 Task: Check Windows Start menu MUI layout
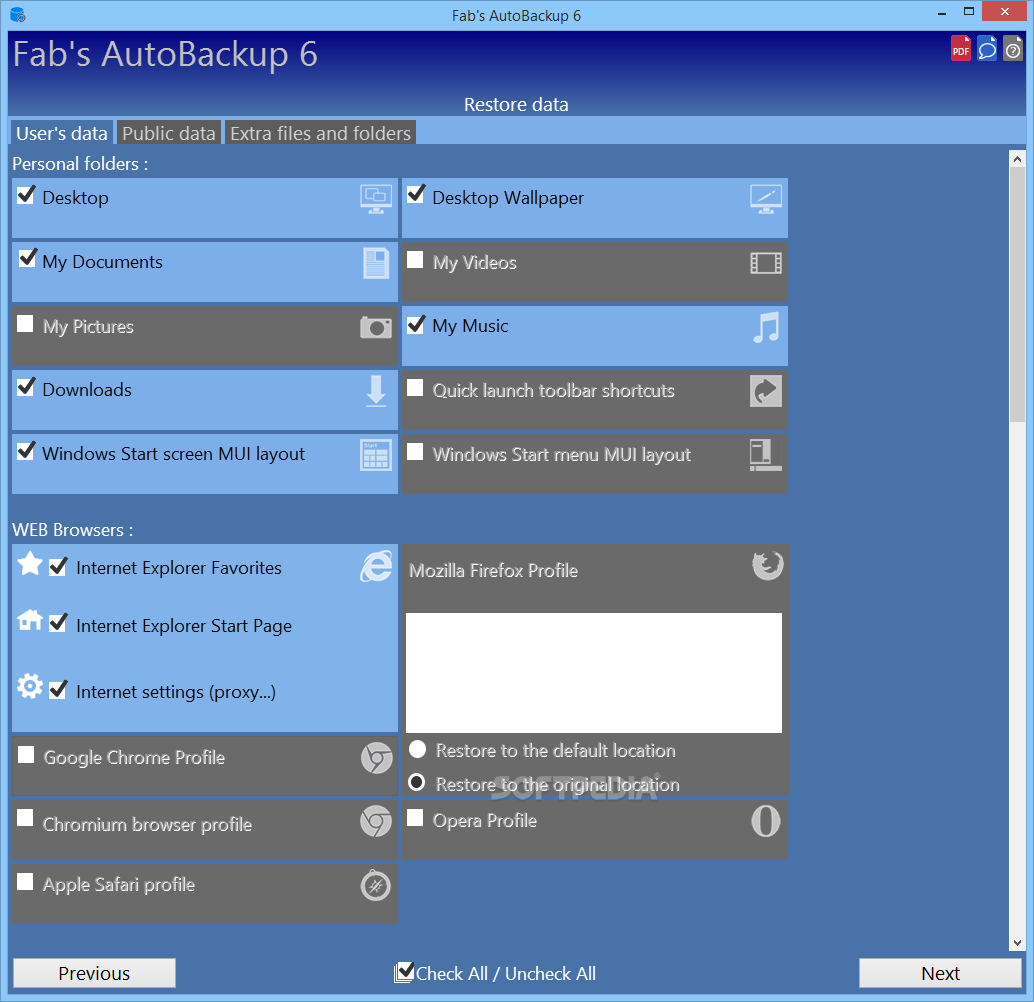415,452
